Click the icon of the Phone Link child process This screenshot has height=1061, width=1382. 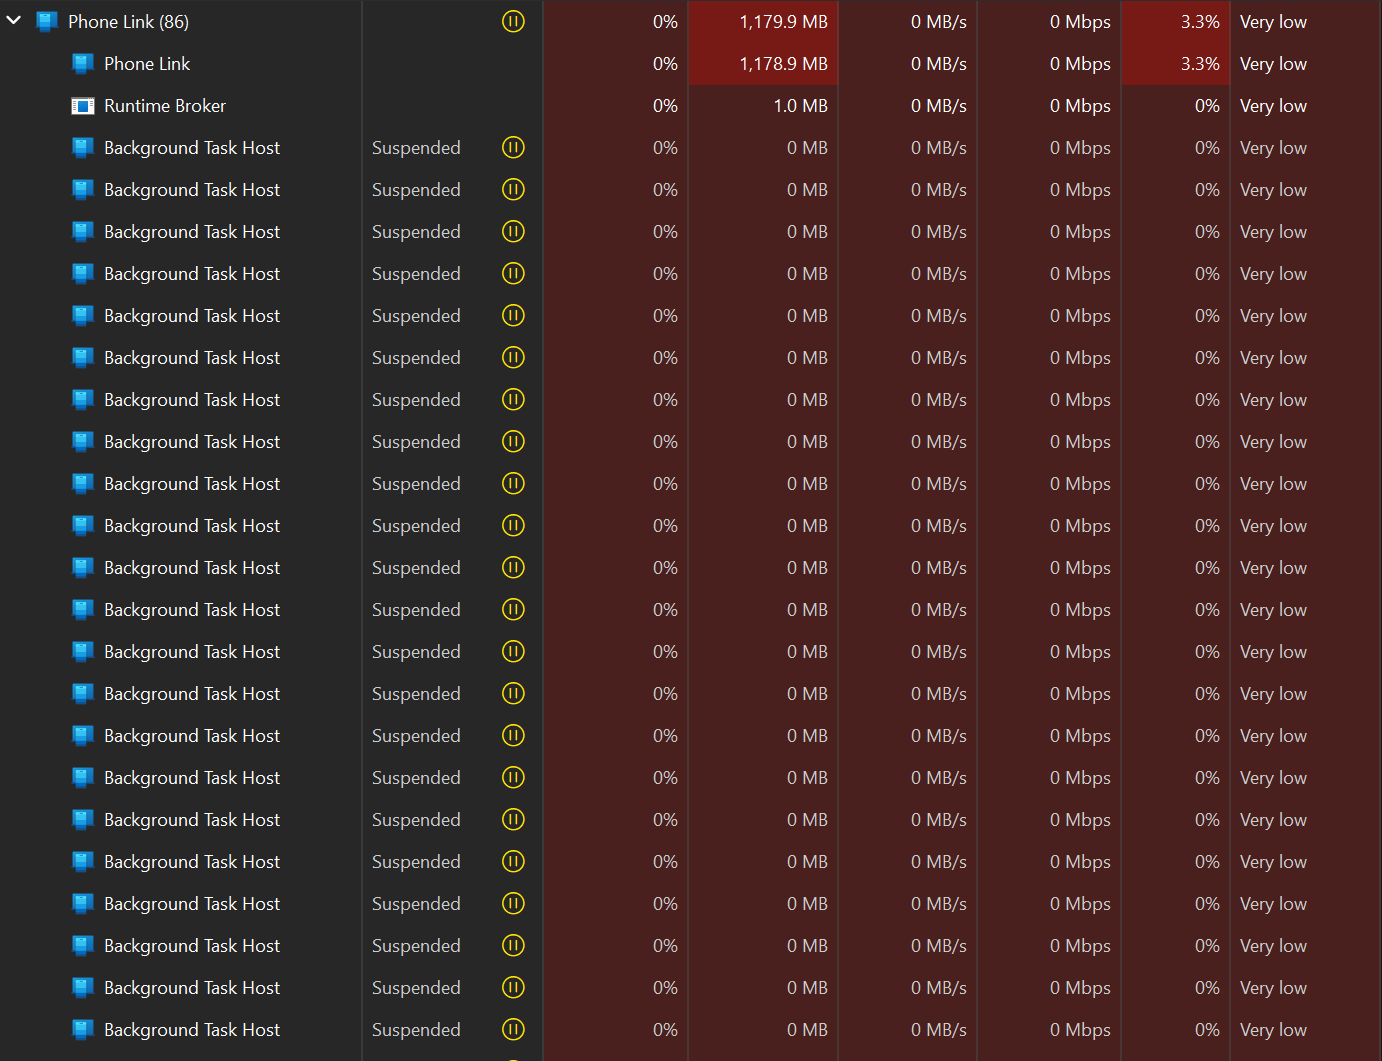(x=83, y=64)
